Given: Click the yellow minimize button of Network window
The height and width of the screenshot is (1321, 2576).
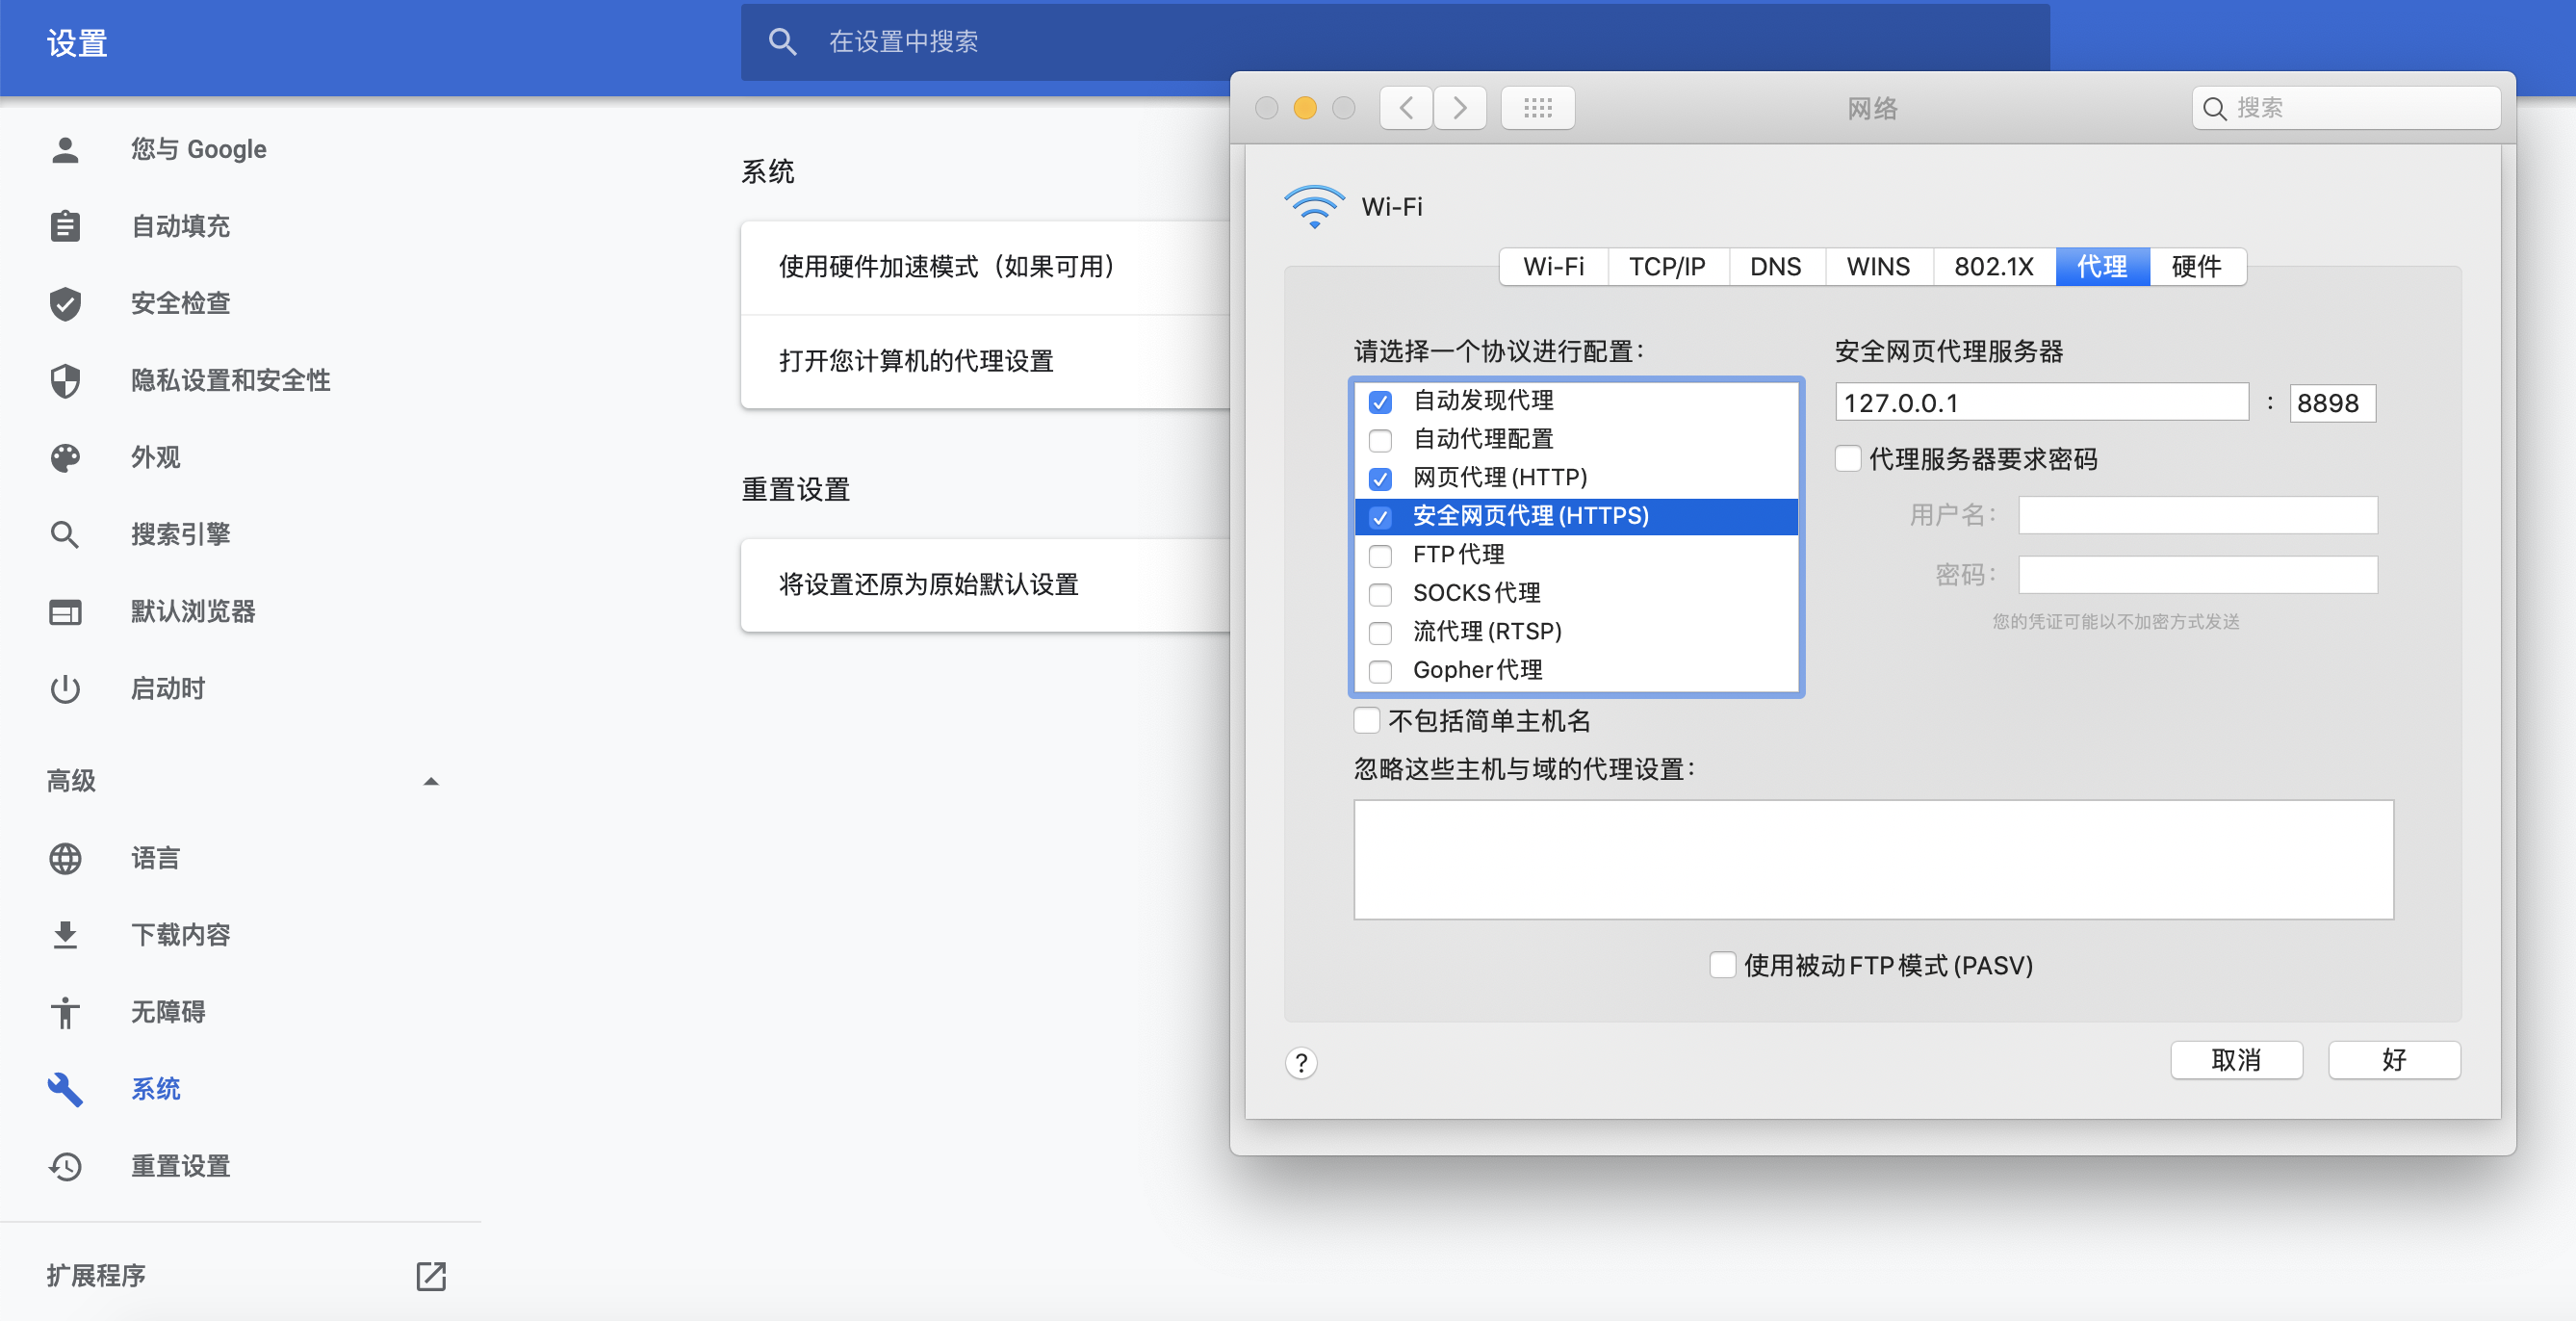Looking at the screenshot, I should pos(1305,108).
